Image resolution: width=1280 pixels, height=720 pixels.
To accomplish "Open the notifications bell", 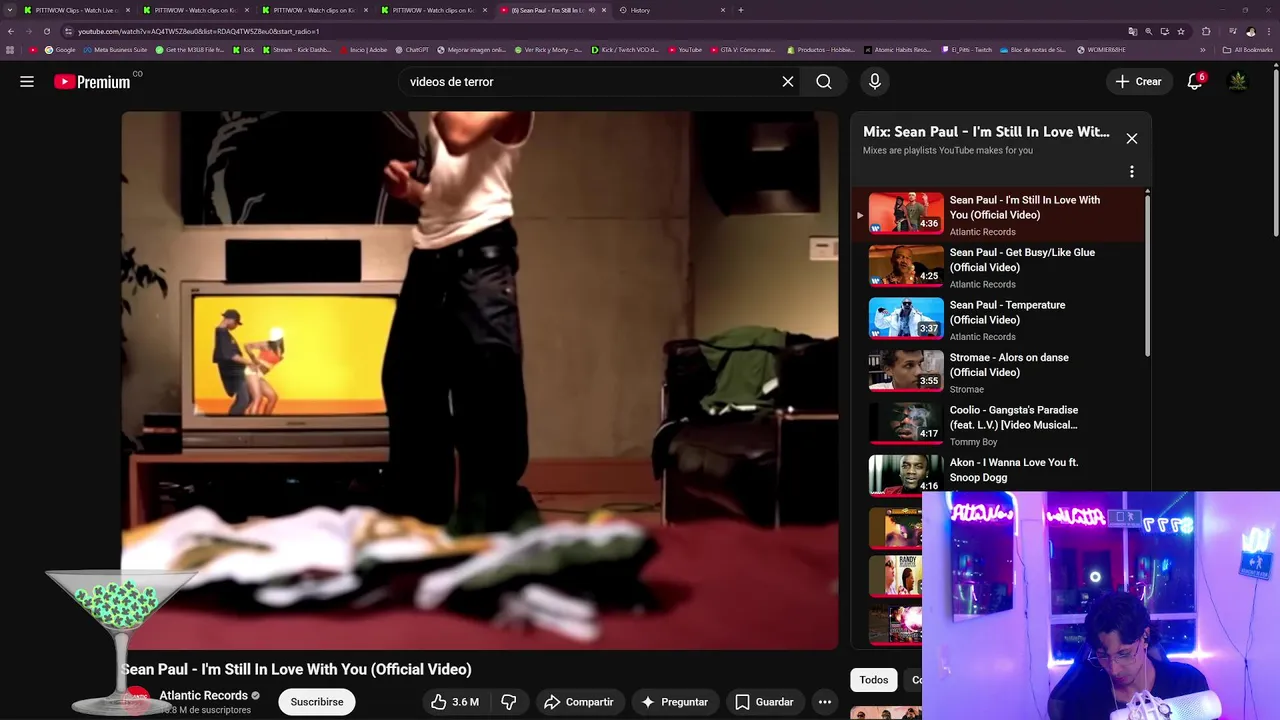I will tap(1194, 82).
